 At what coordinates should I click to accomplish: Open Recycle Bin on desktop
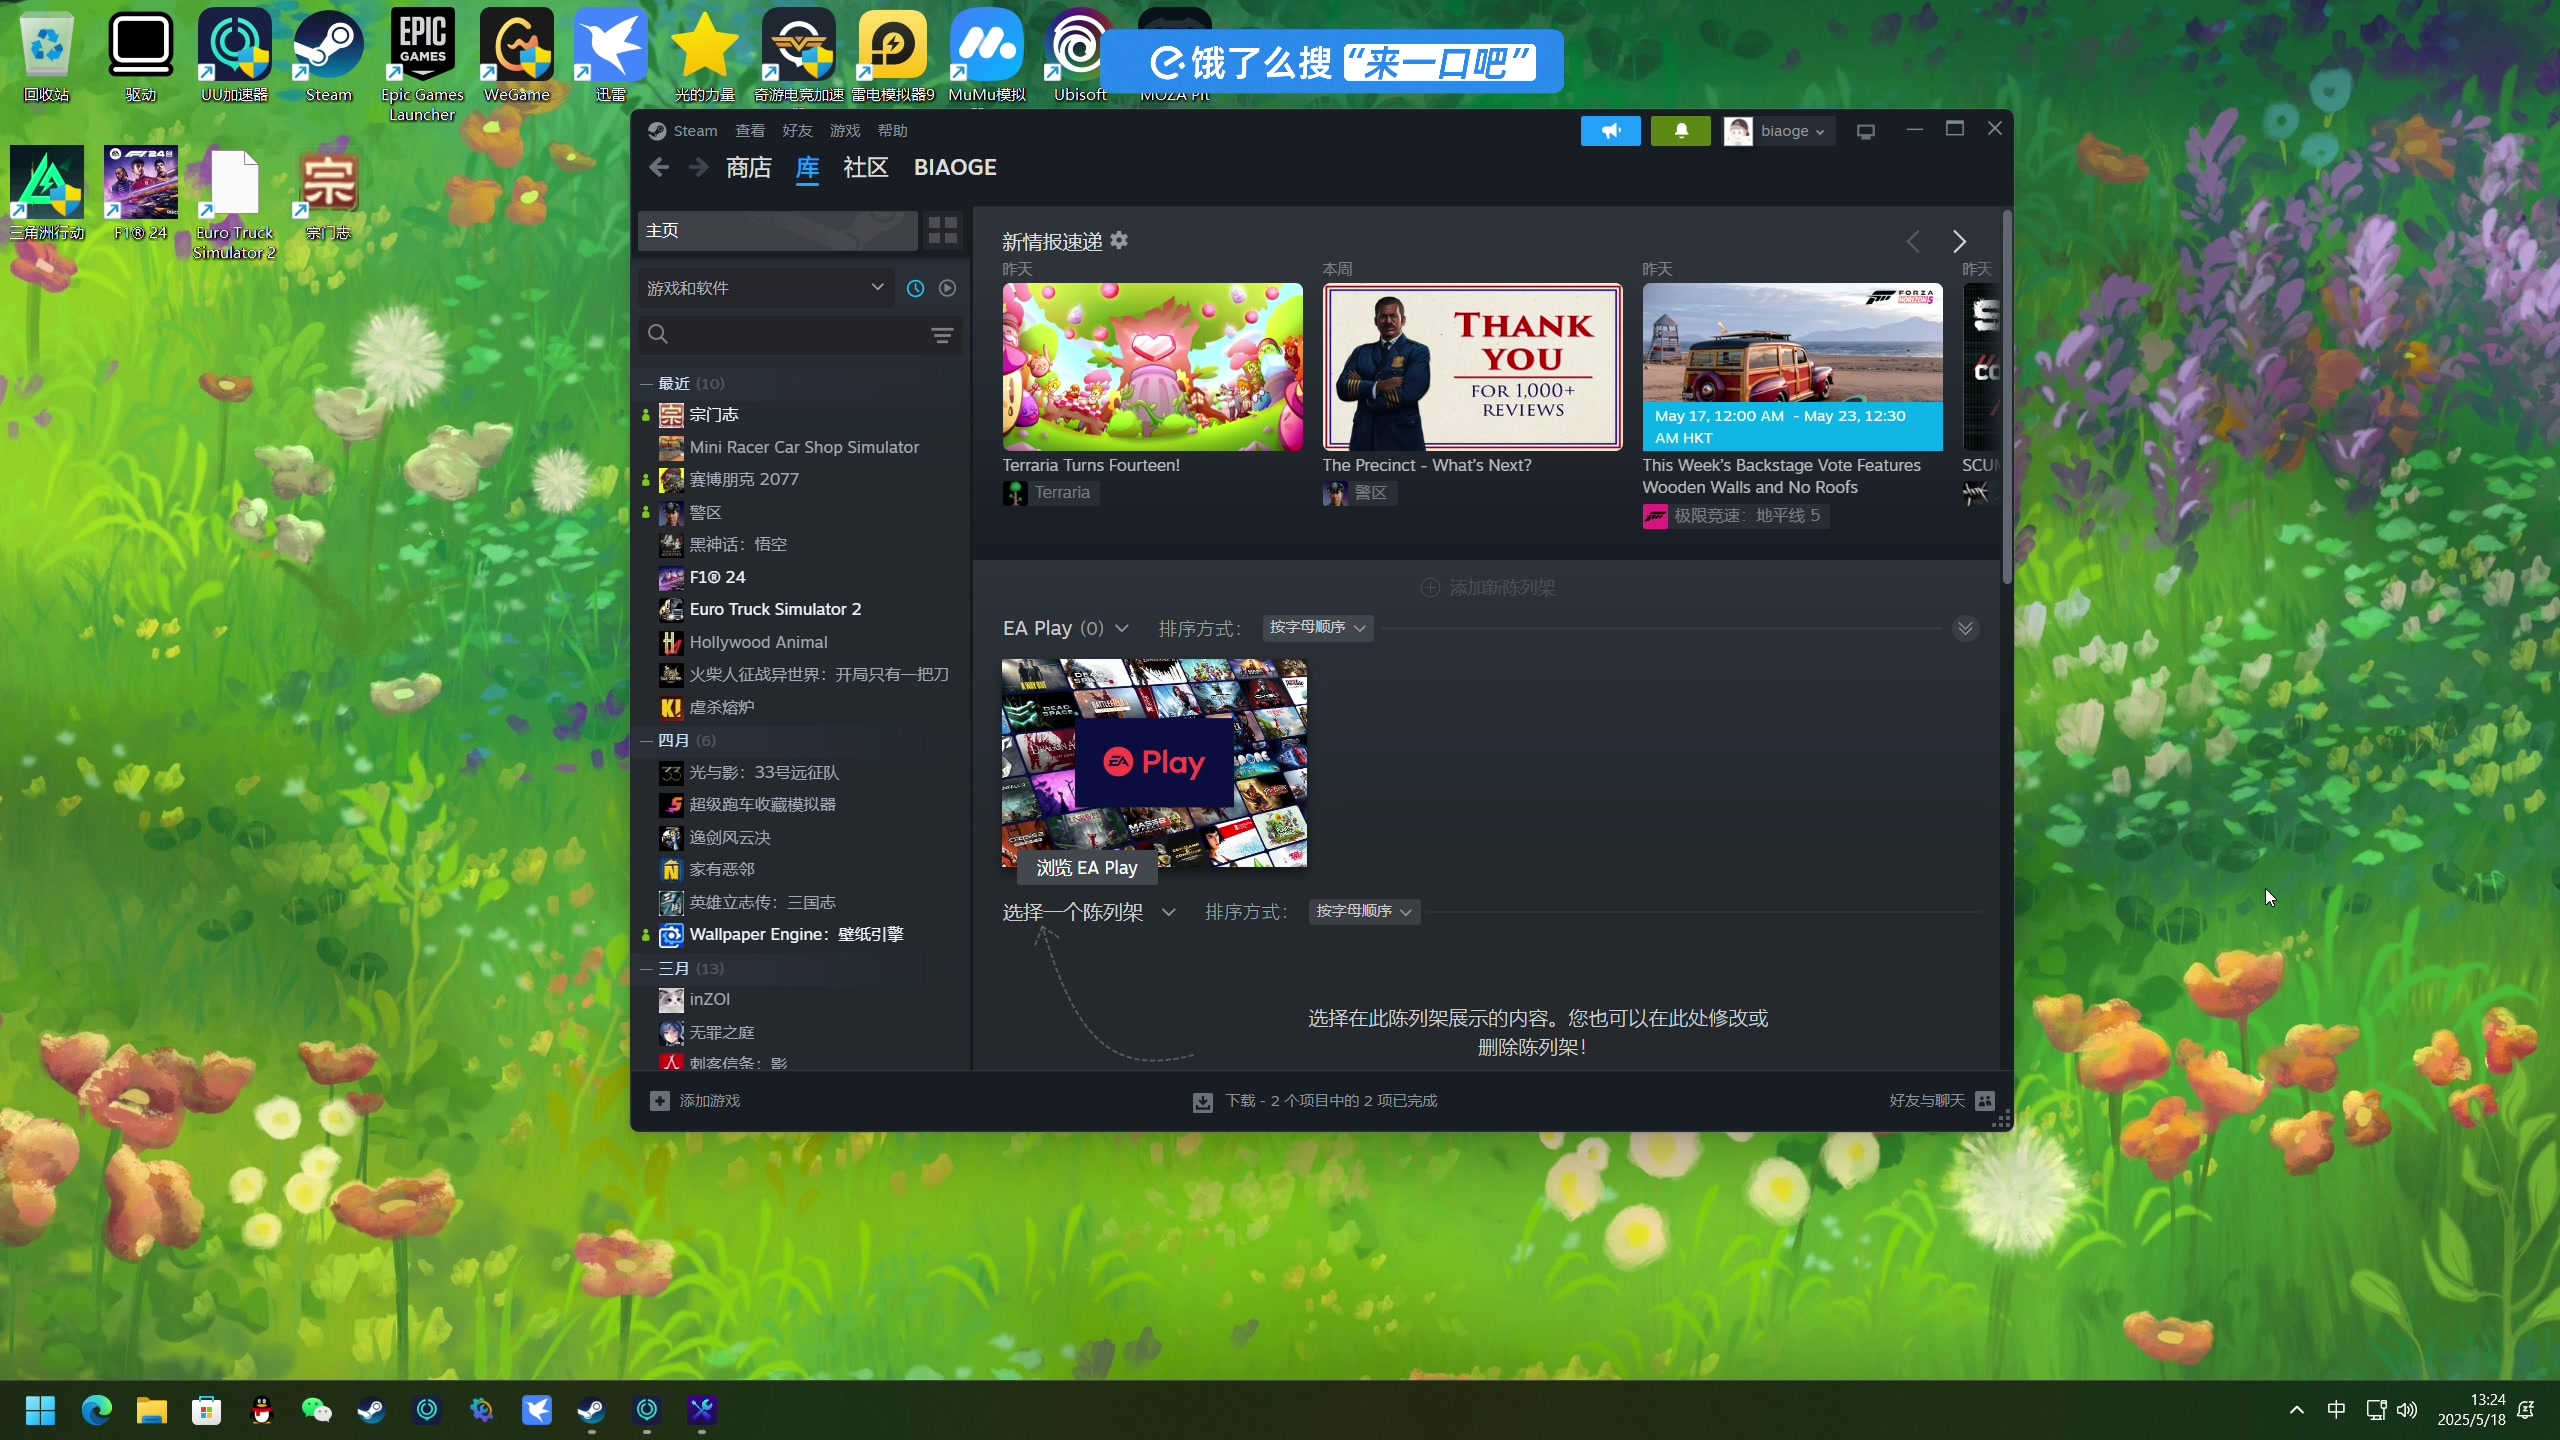47,56
